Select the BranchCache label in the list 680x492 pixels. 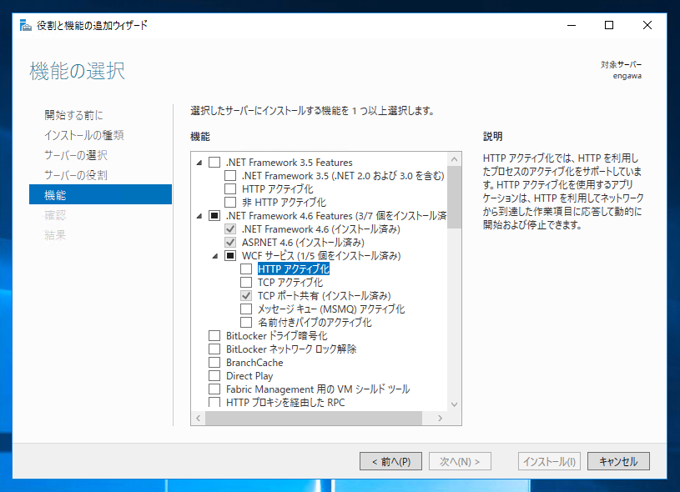[255, 362]
